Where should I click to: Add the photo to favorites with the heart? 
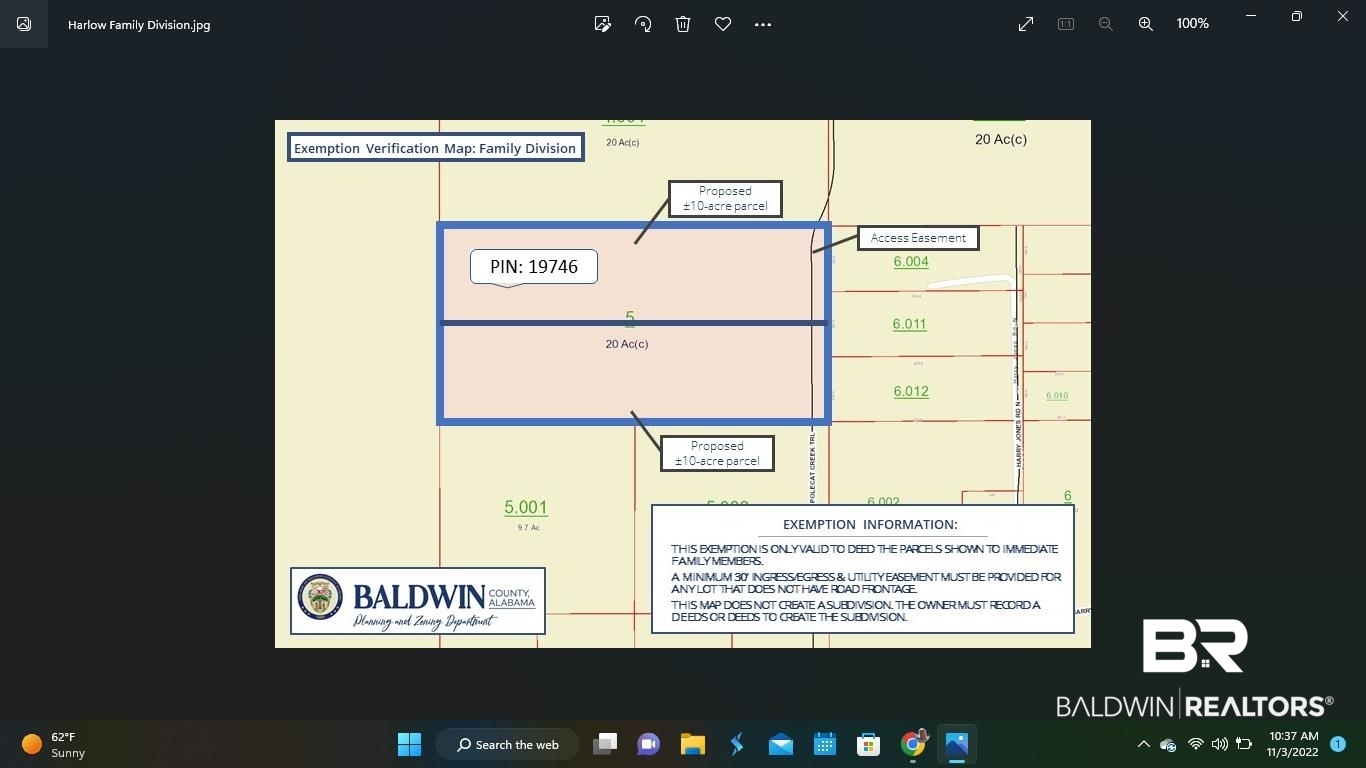pyautogui.click(x=723, y=24)
